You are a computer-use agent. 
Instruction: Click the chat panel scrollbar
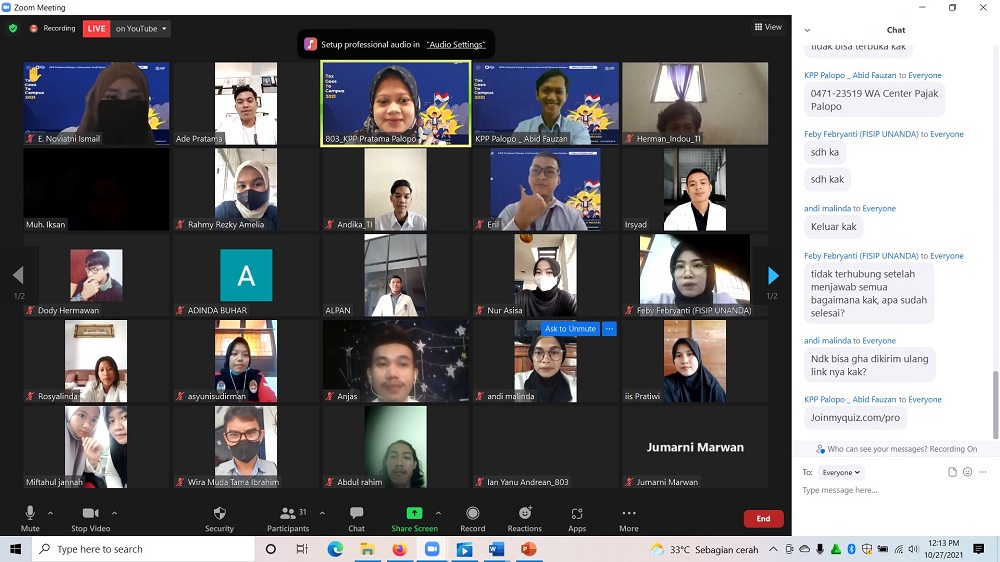[x=994, y=400]
